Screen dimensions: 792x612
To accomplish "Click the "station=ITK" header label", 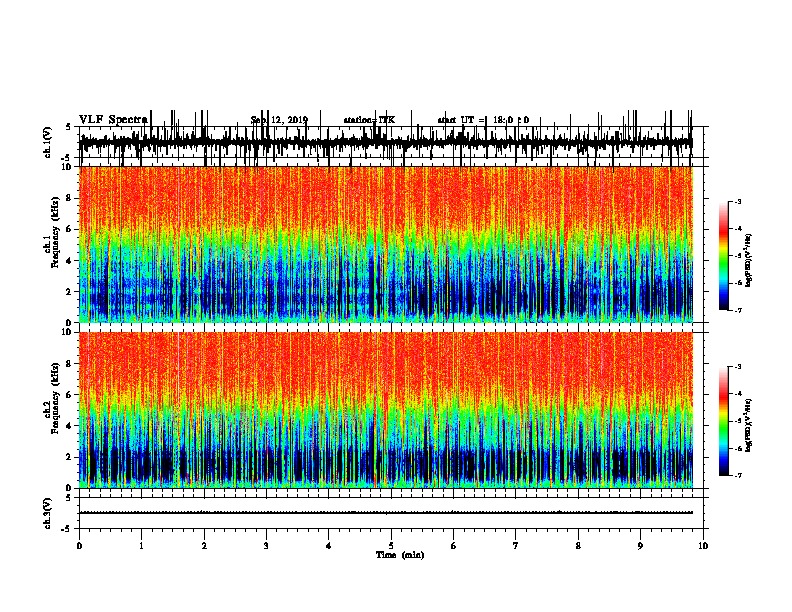I will 369,120.
